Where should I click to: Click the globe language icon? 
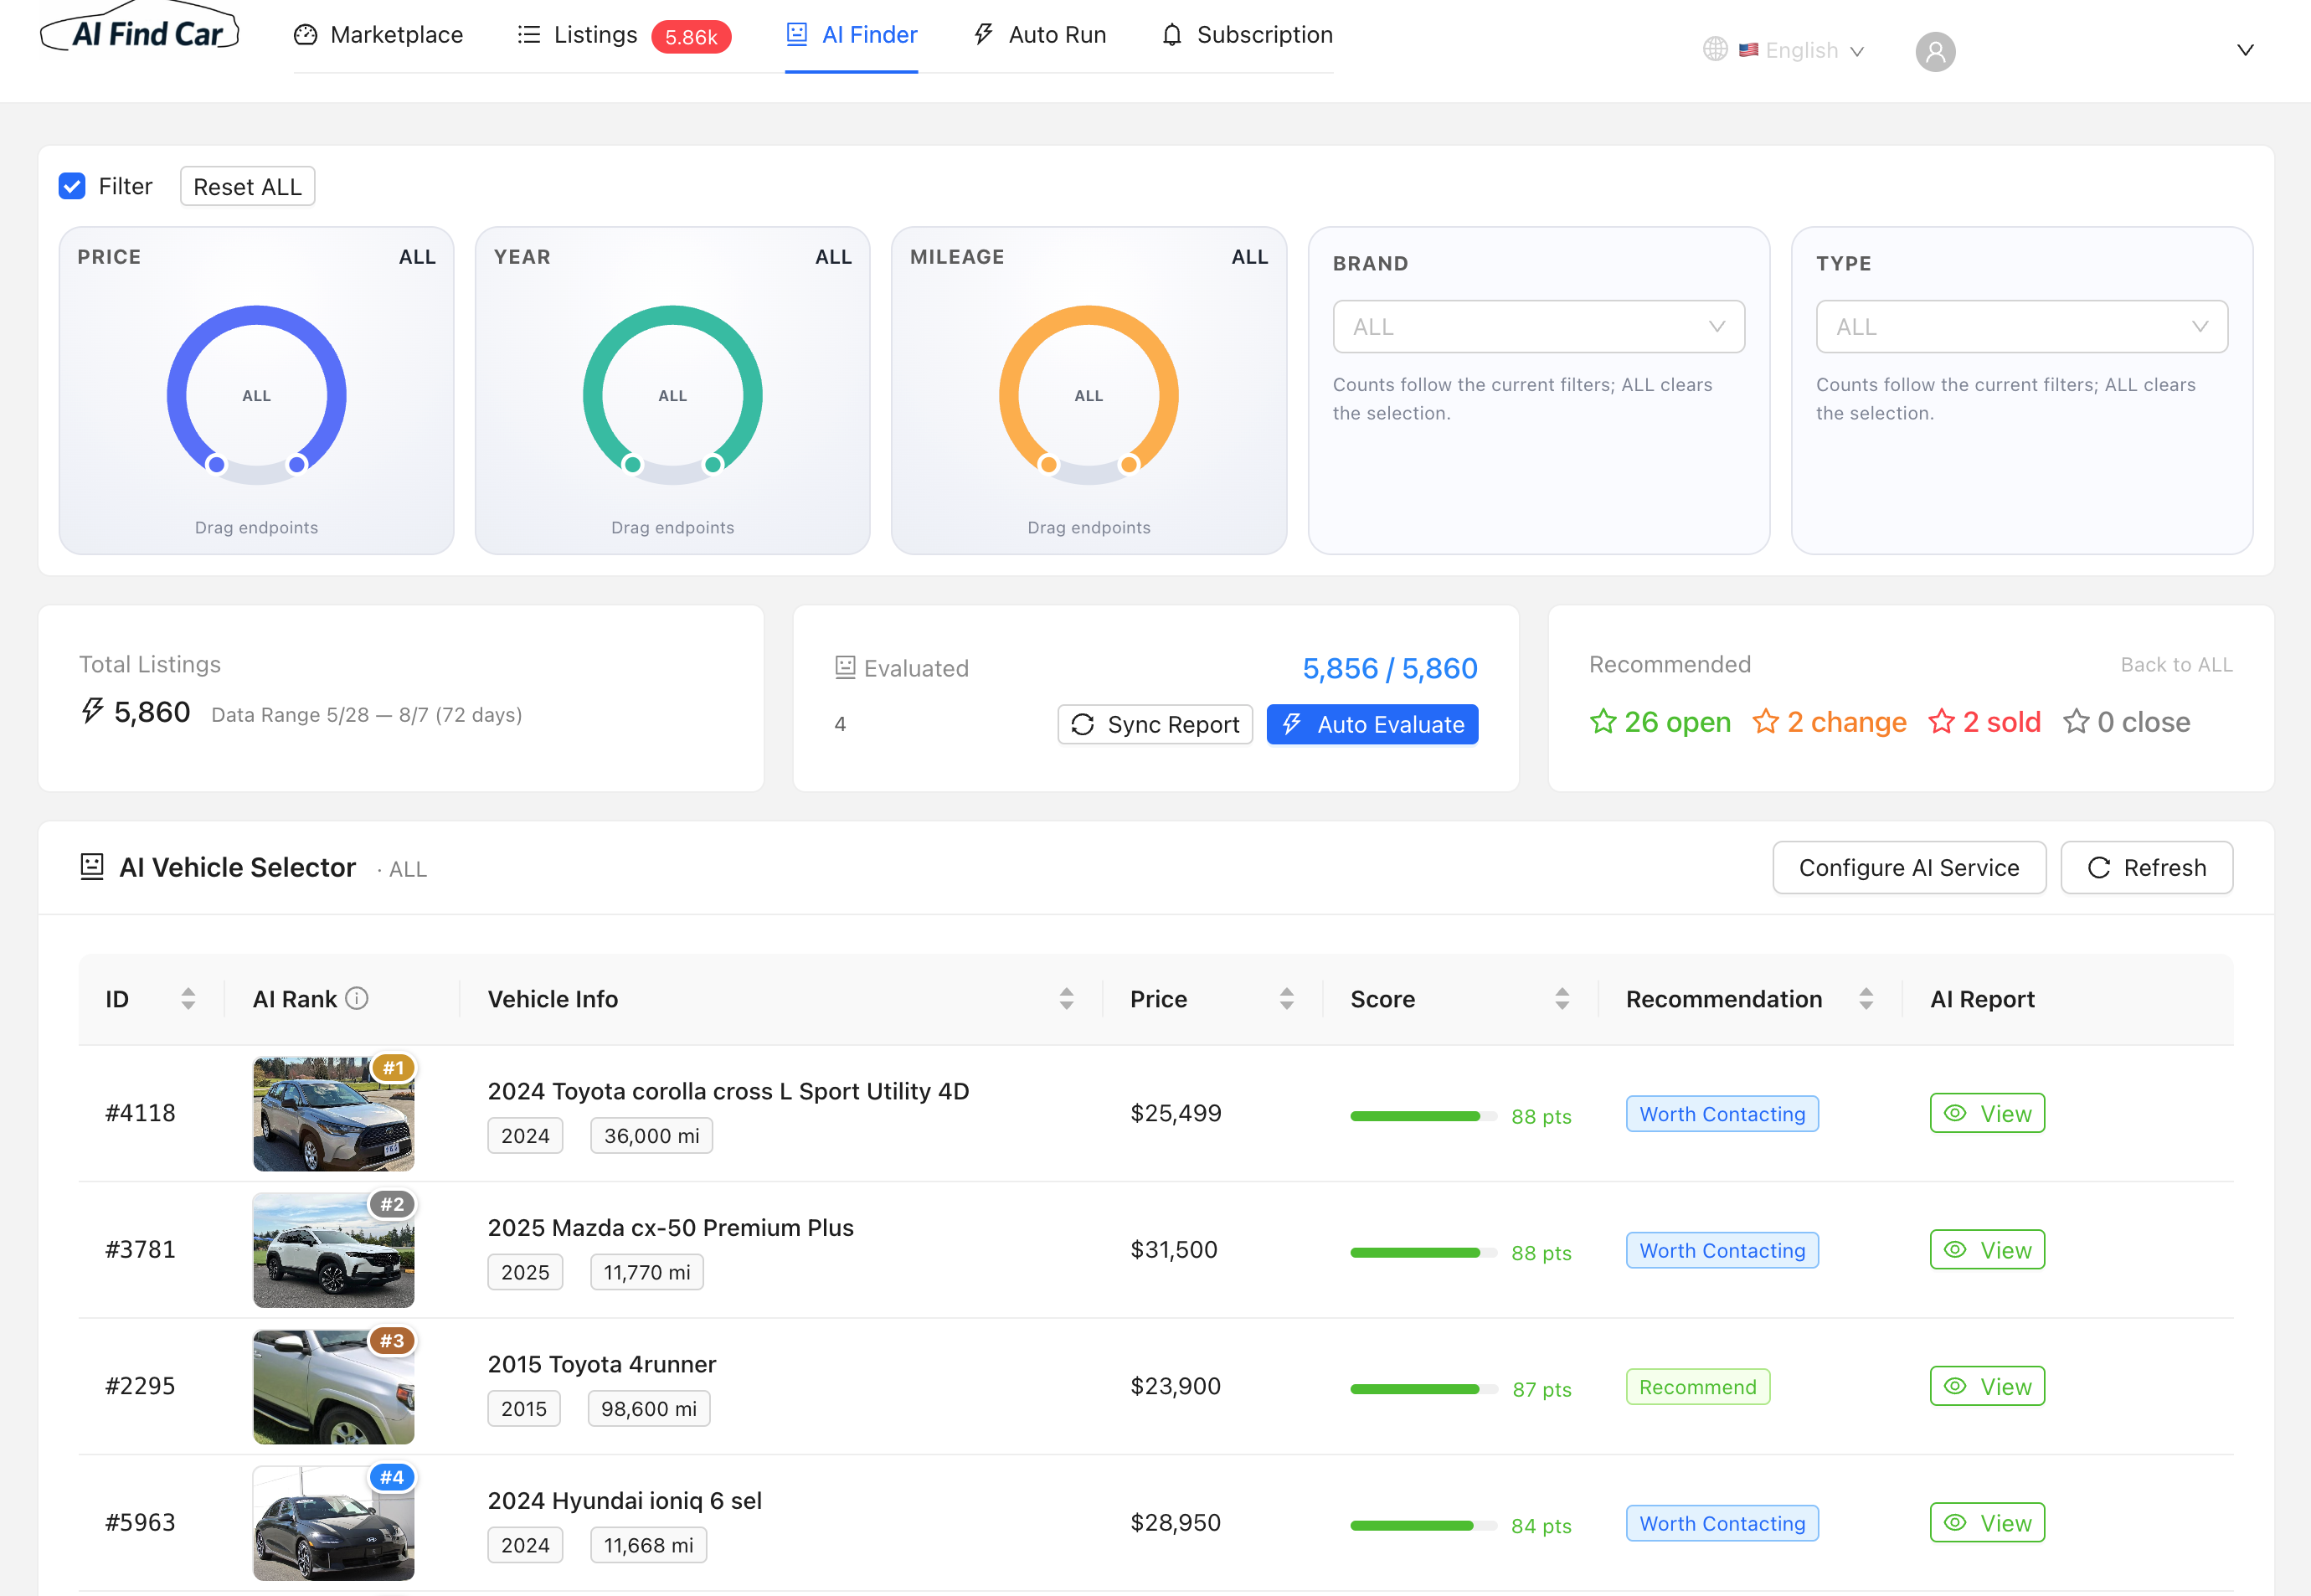[1715, 49]
